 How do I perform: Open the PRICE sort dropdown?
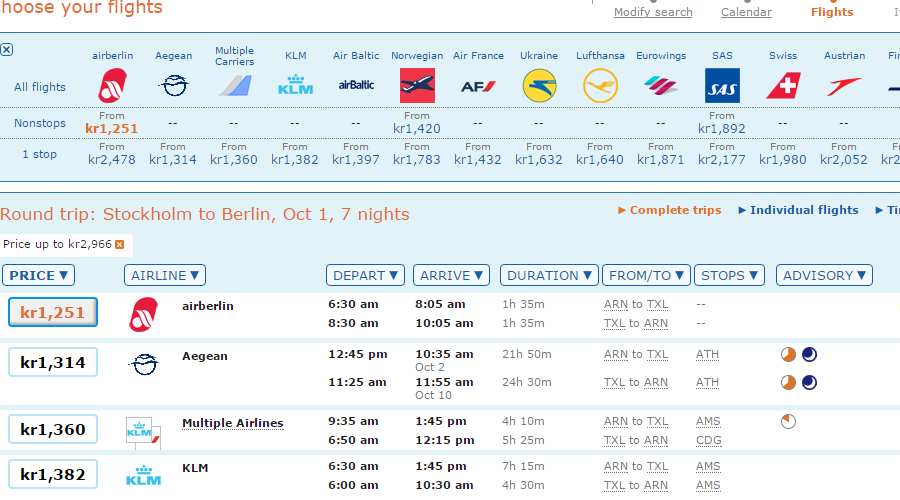pyautogui.click(x=38, y=276)
